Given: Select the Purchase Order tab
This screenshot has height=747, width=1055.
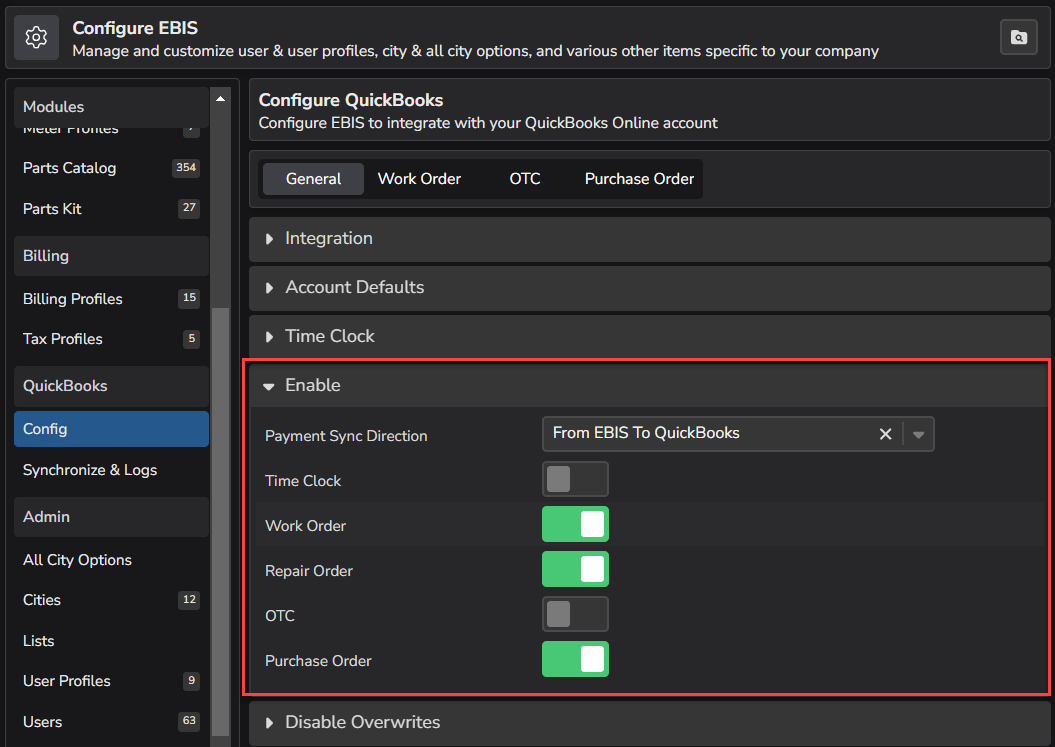Looking at the screenshot, I should click(639, 178).
